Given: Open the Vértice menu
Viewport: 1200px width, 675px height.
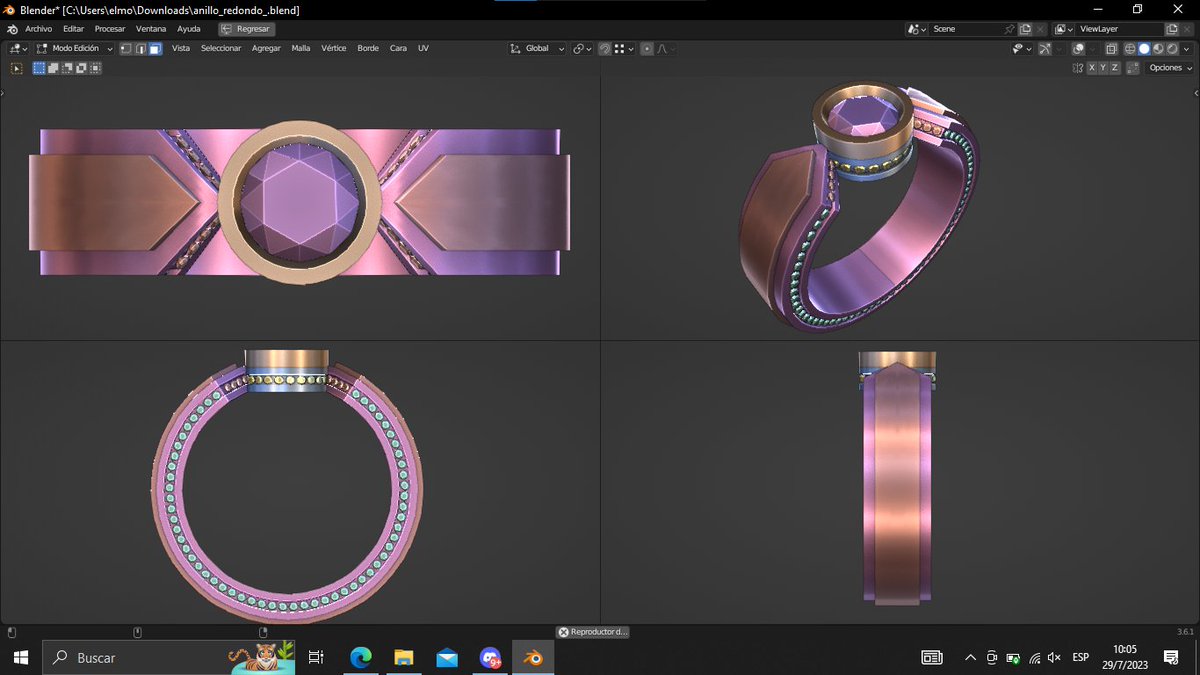Looking at the screenshot, I should (x=334, y=48).
